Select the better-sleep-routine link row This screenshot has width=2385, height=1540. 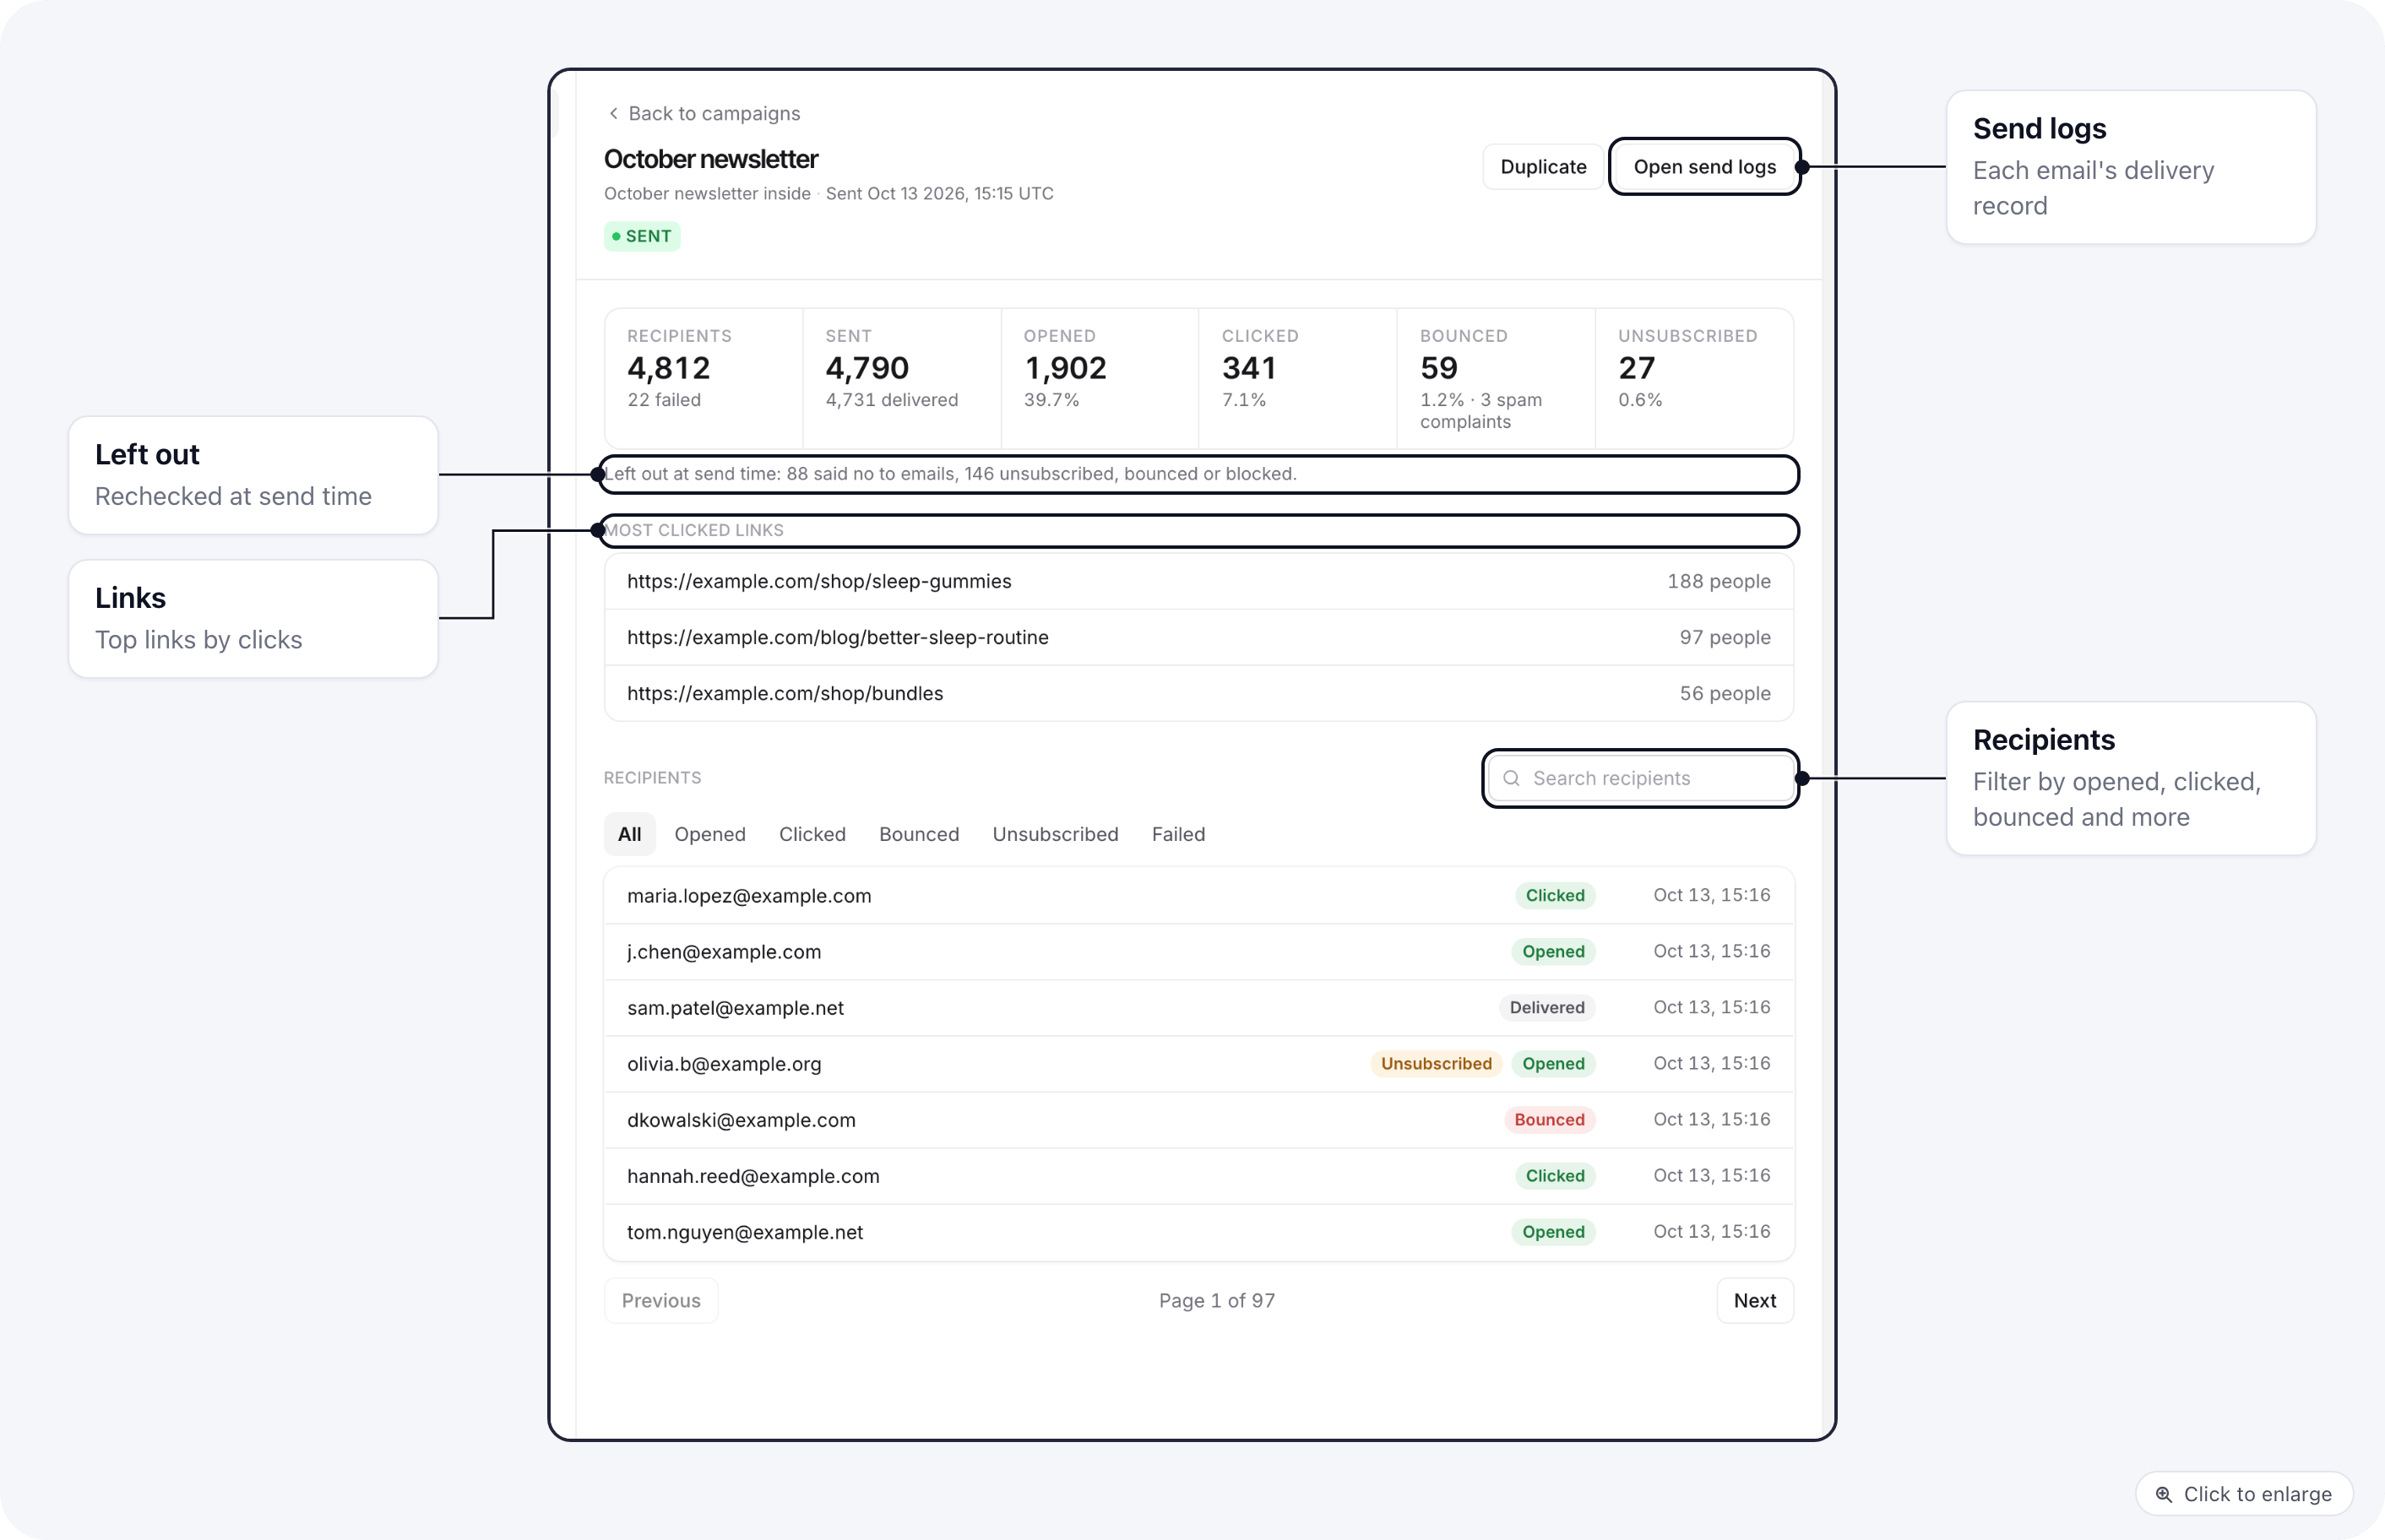(x=1198, y=637)
